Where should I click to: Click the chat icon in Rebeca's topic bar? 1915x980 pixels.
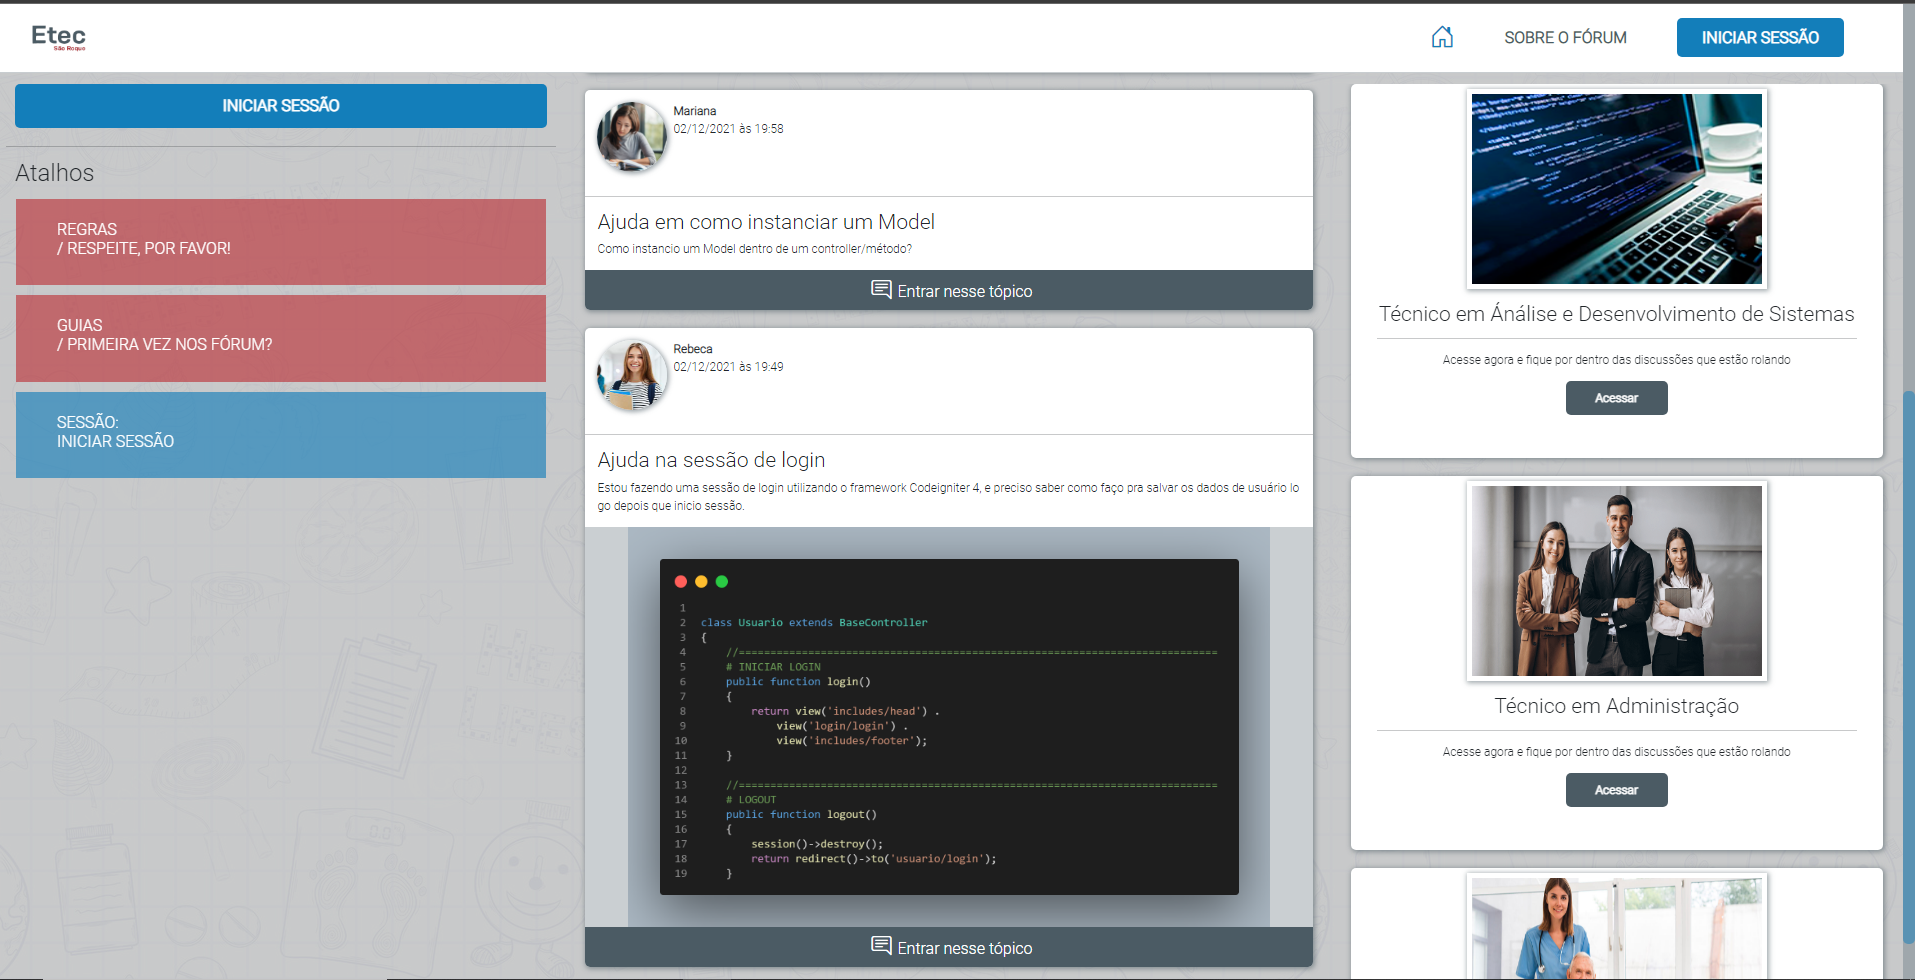881,946
